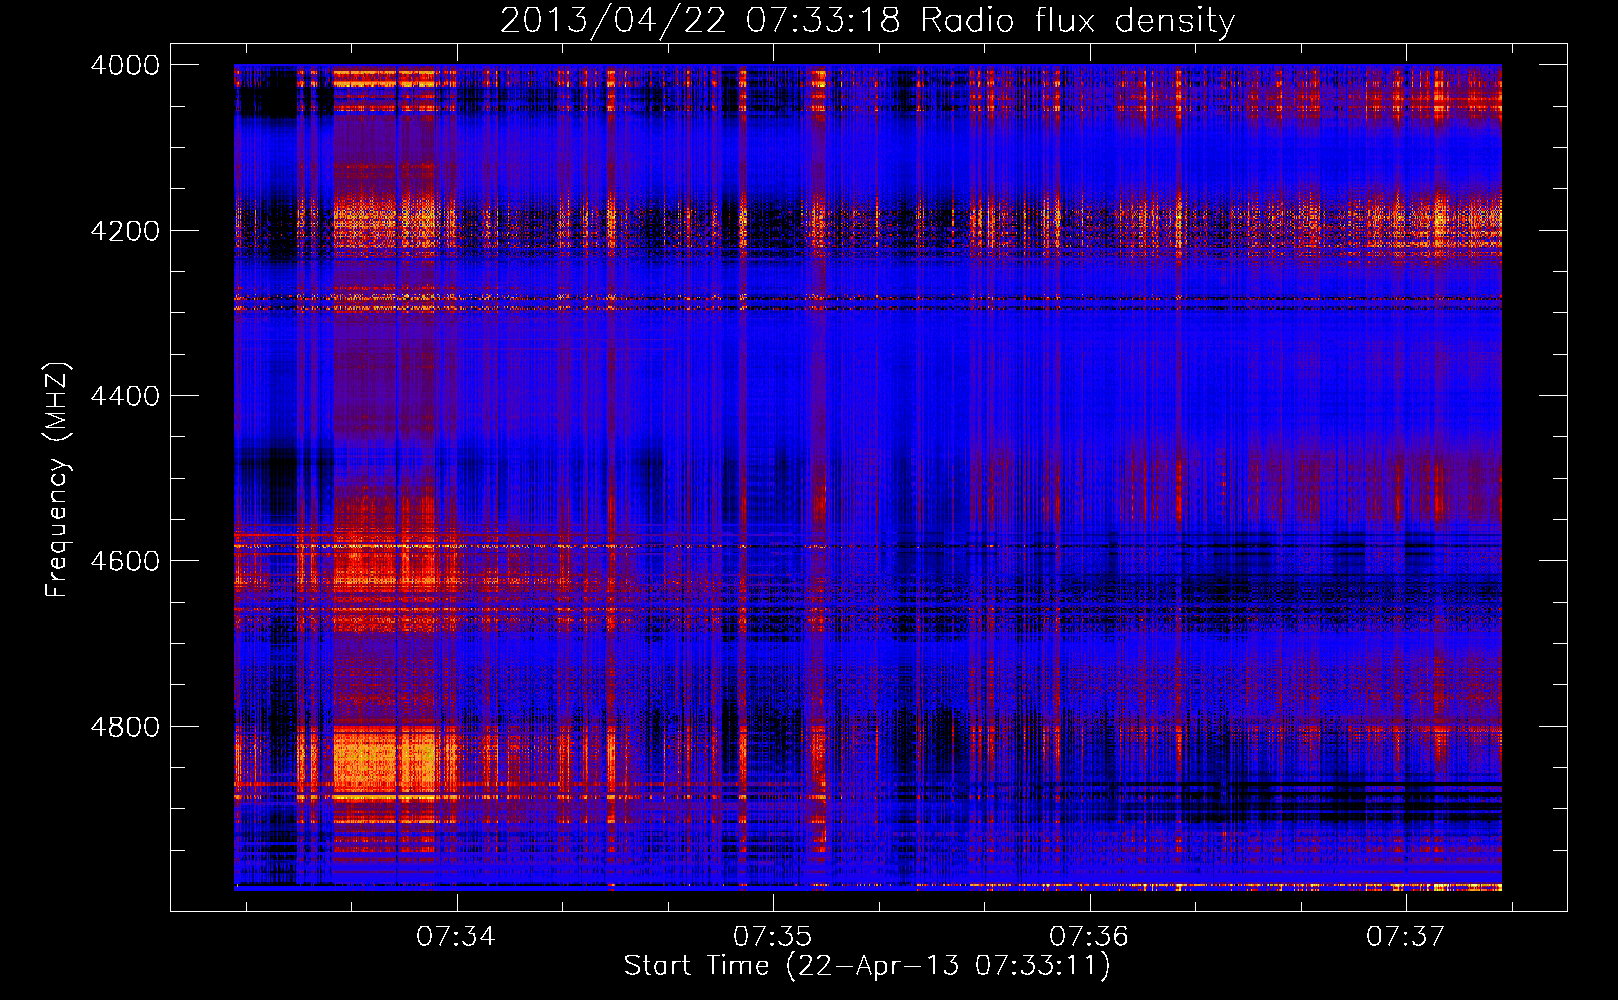Click the 4600 frequency tick label
Image resolution: width=1618 pixels, height=1000 pixels.
[125, 561]
